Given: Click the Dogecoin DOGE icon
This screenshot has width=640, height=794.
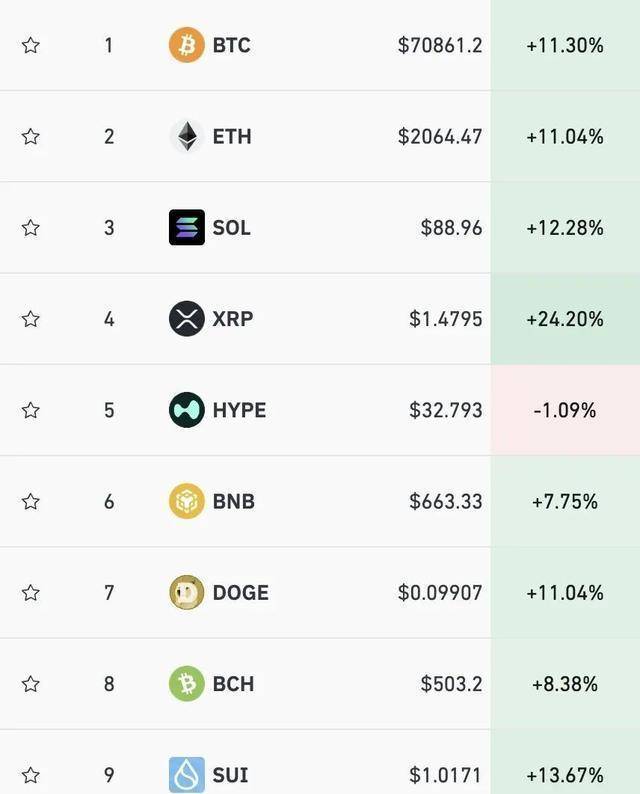Looking at the screenshot, I should click(186, 592).
